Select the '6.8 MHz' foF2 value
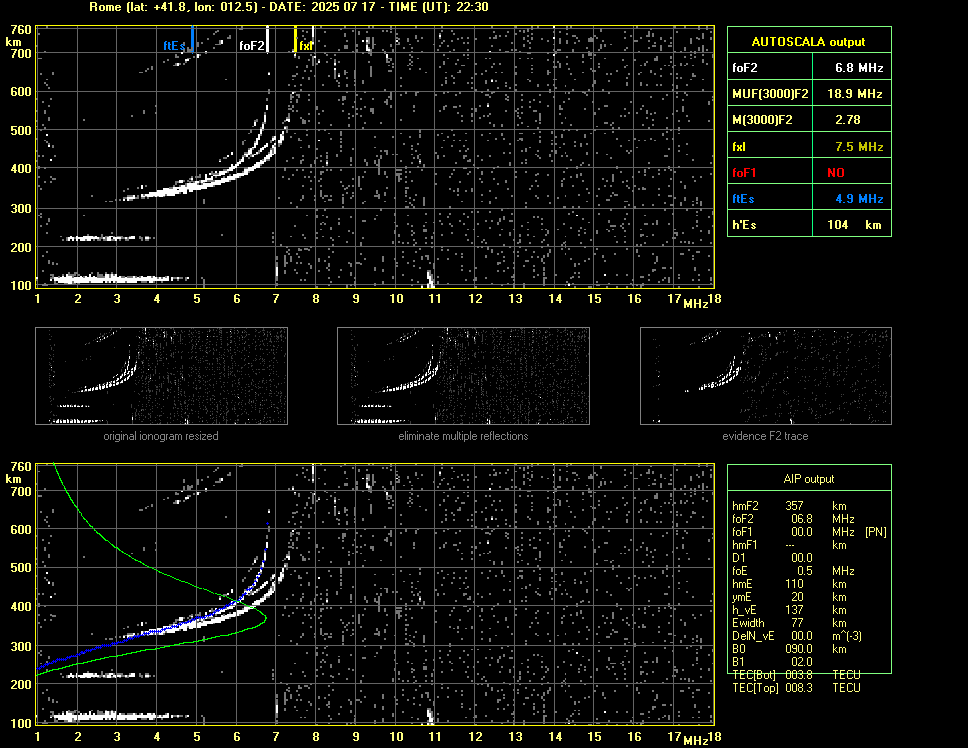This screenshot has width=968, height=748. click(x=859, y=68)
